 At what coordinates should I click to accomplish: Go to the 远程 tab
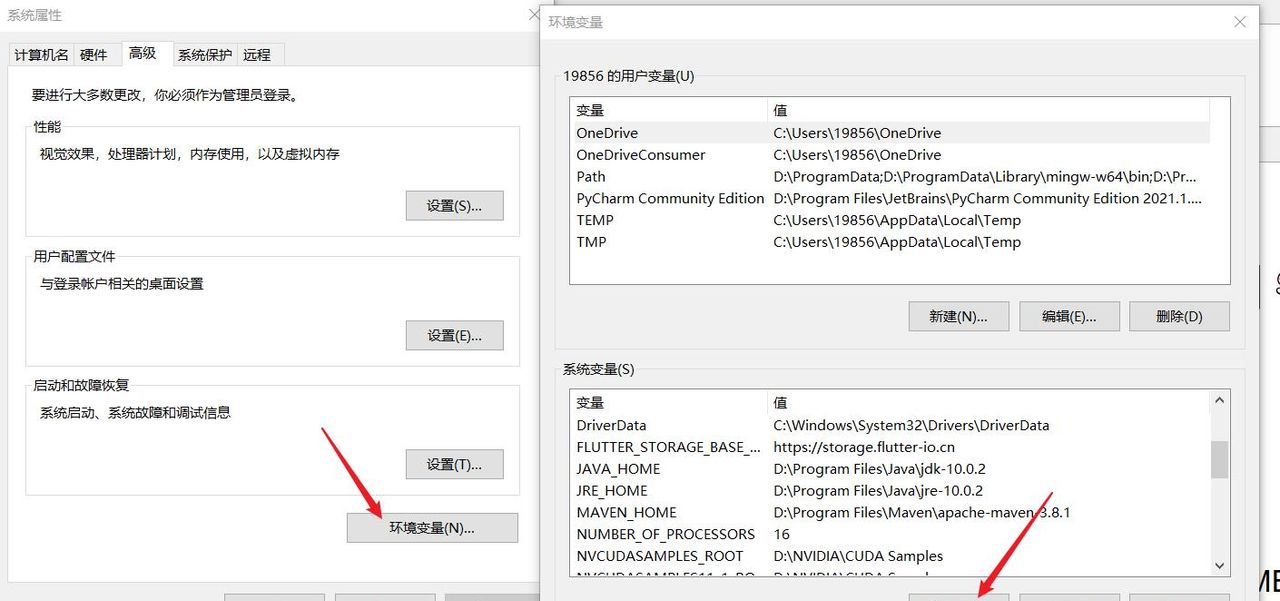tap(257, 55)
